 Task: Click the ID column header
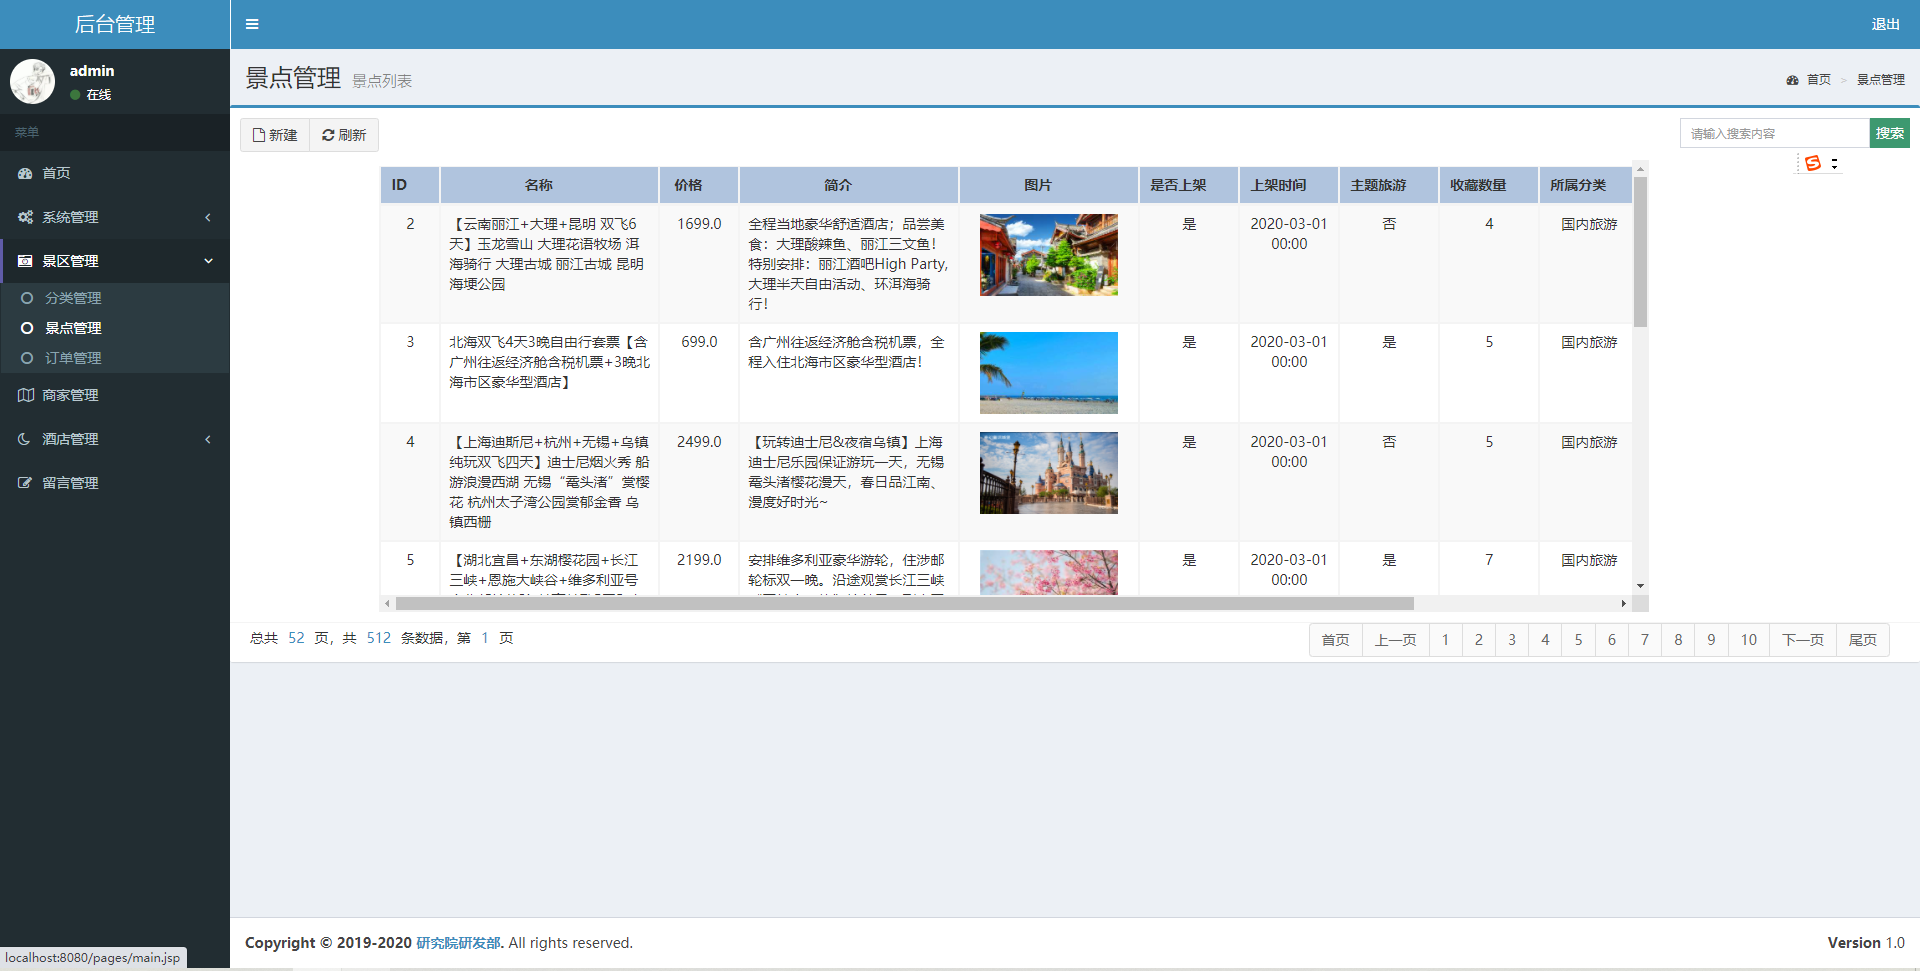tap(410, 185)
